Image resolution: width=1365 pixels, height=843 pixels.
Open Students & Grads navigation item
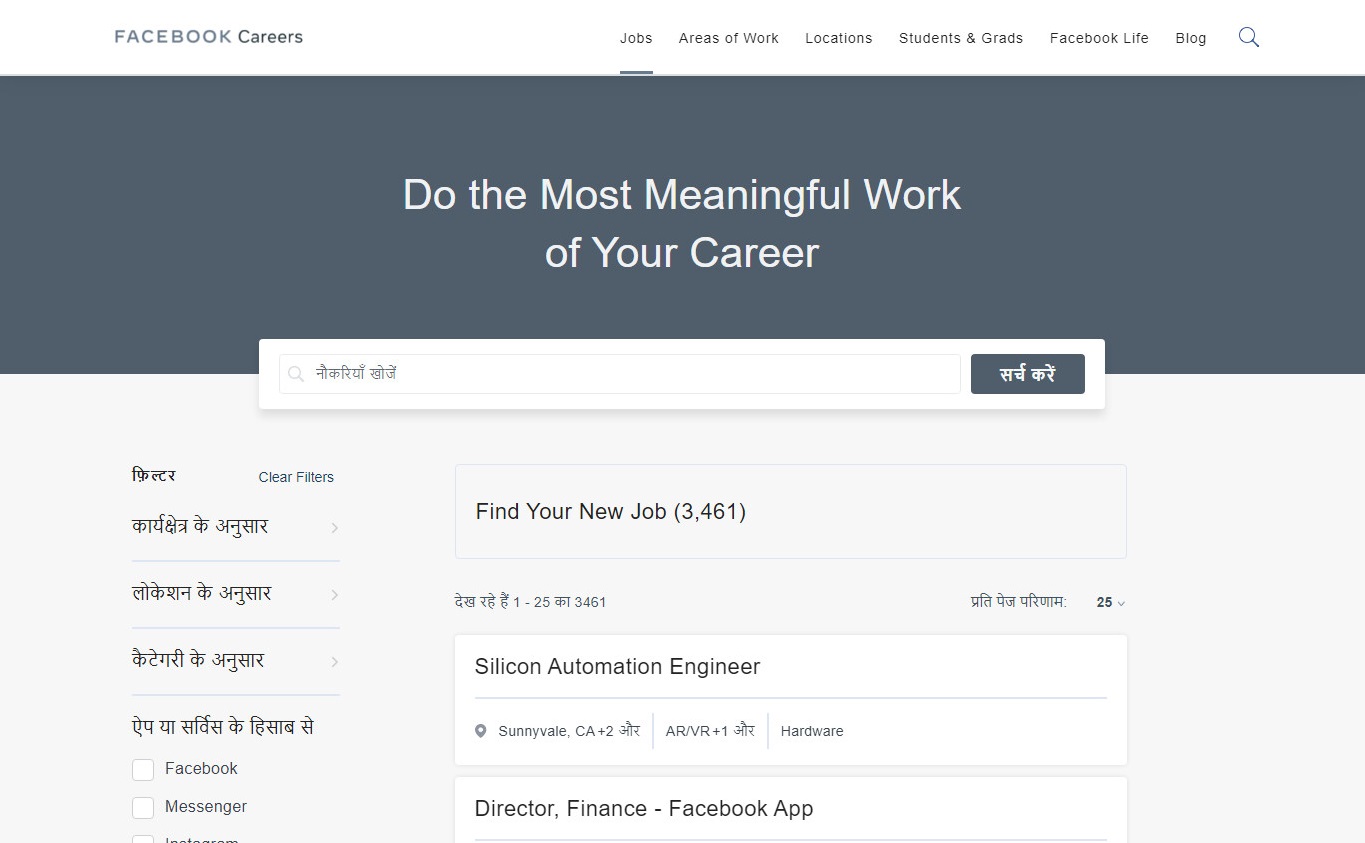click(x=960, y=38)
